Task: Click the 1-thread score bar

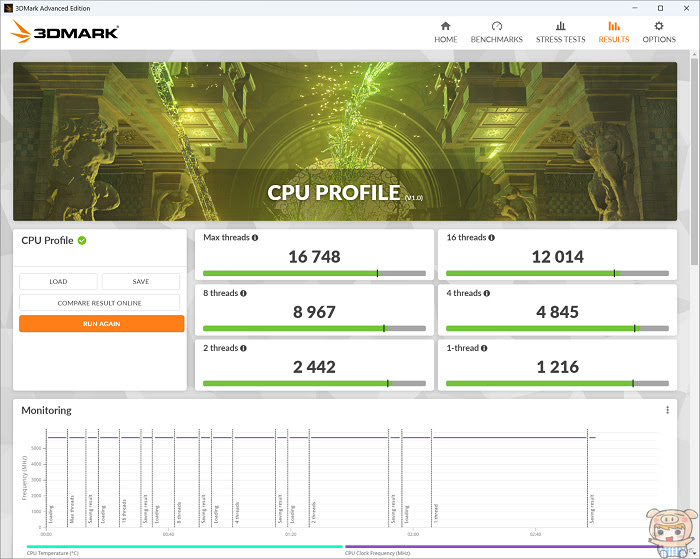Action: [x=557, y=384]
